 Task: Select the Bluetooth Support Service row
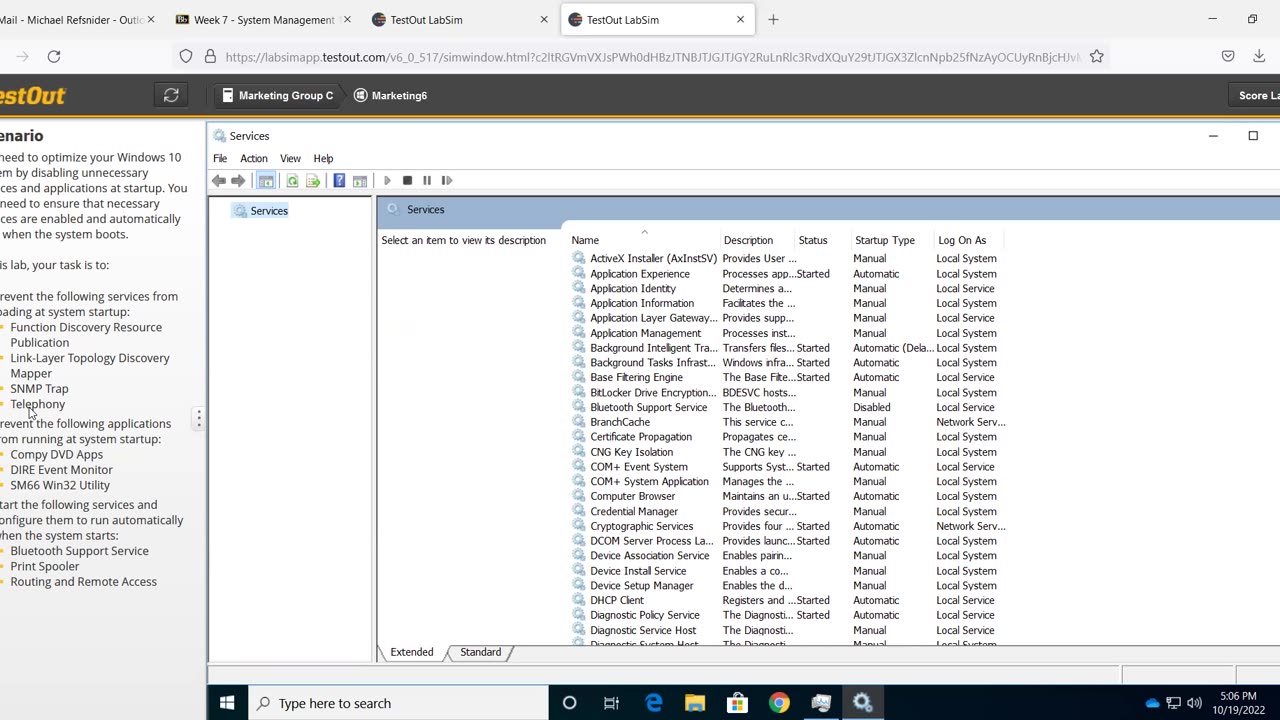(x=788, y=408)
